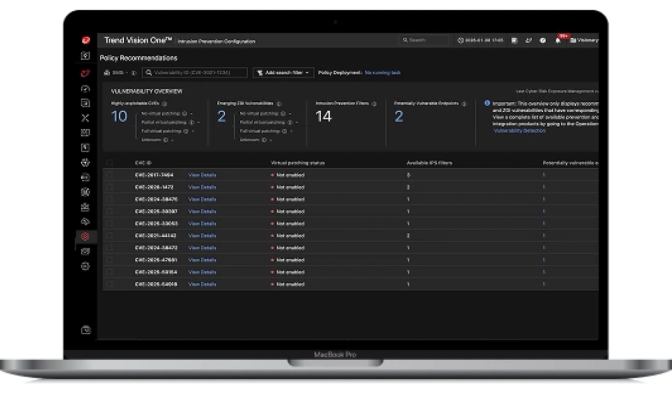Screen dimensions: 672x394
Task: Open the scope dropdown left of Vulnerability ID field
Action: (x=116, y=72)
